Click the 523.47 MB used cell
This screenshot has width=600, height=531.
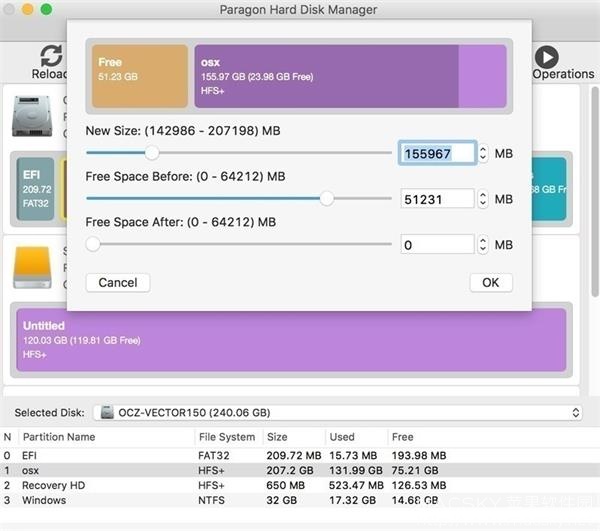(356, 485)
